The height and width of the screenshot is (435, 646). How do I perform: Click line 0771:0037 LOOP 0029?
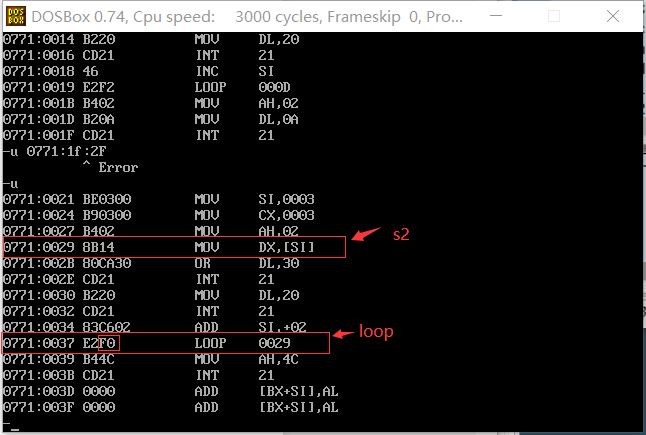[x=147, y=343]
